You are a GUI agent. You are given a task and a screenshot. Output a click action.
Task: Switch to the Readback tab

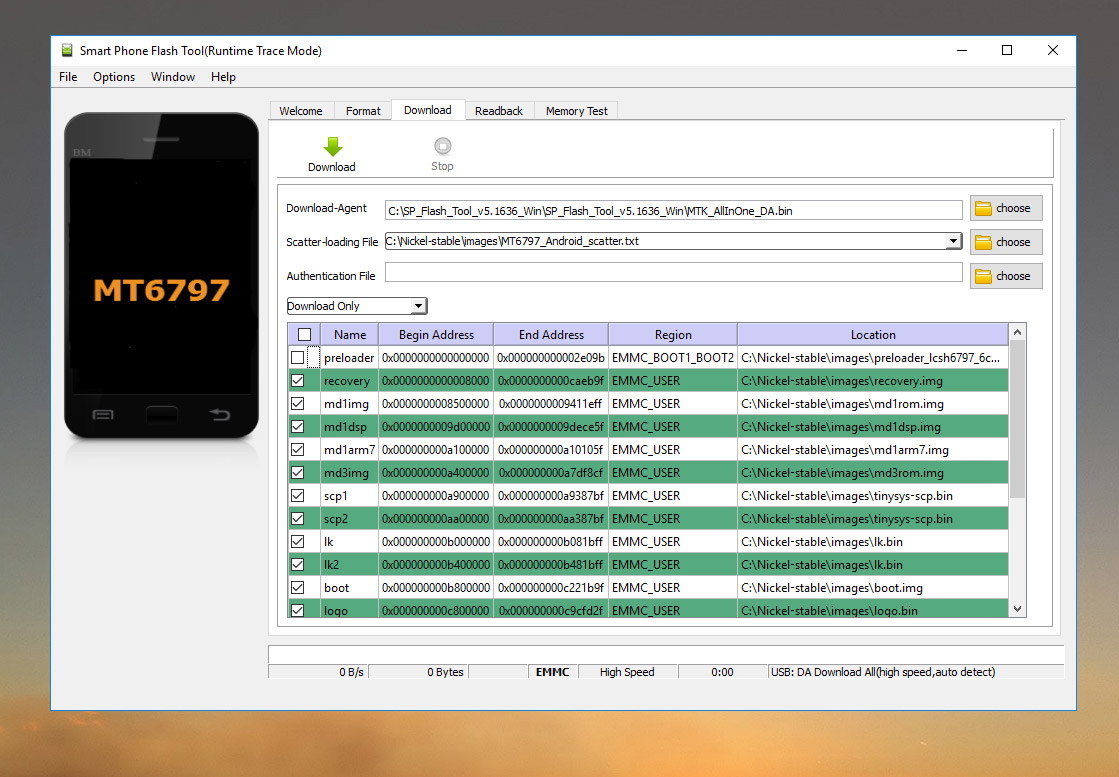coord(498,111)
